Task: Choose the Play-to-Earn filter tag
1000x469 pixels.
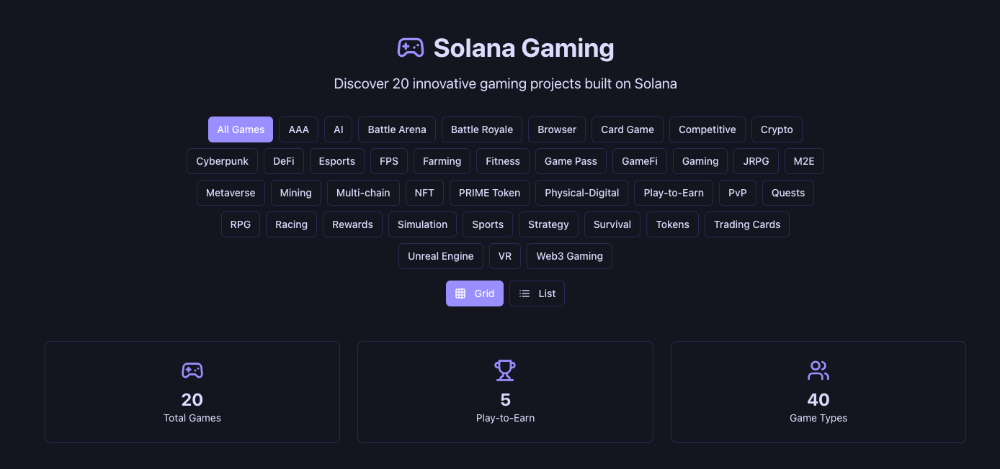Action: [673, 193]
